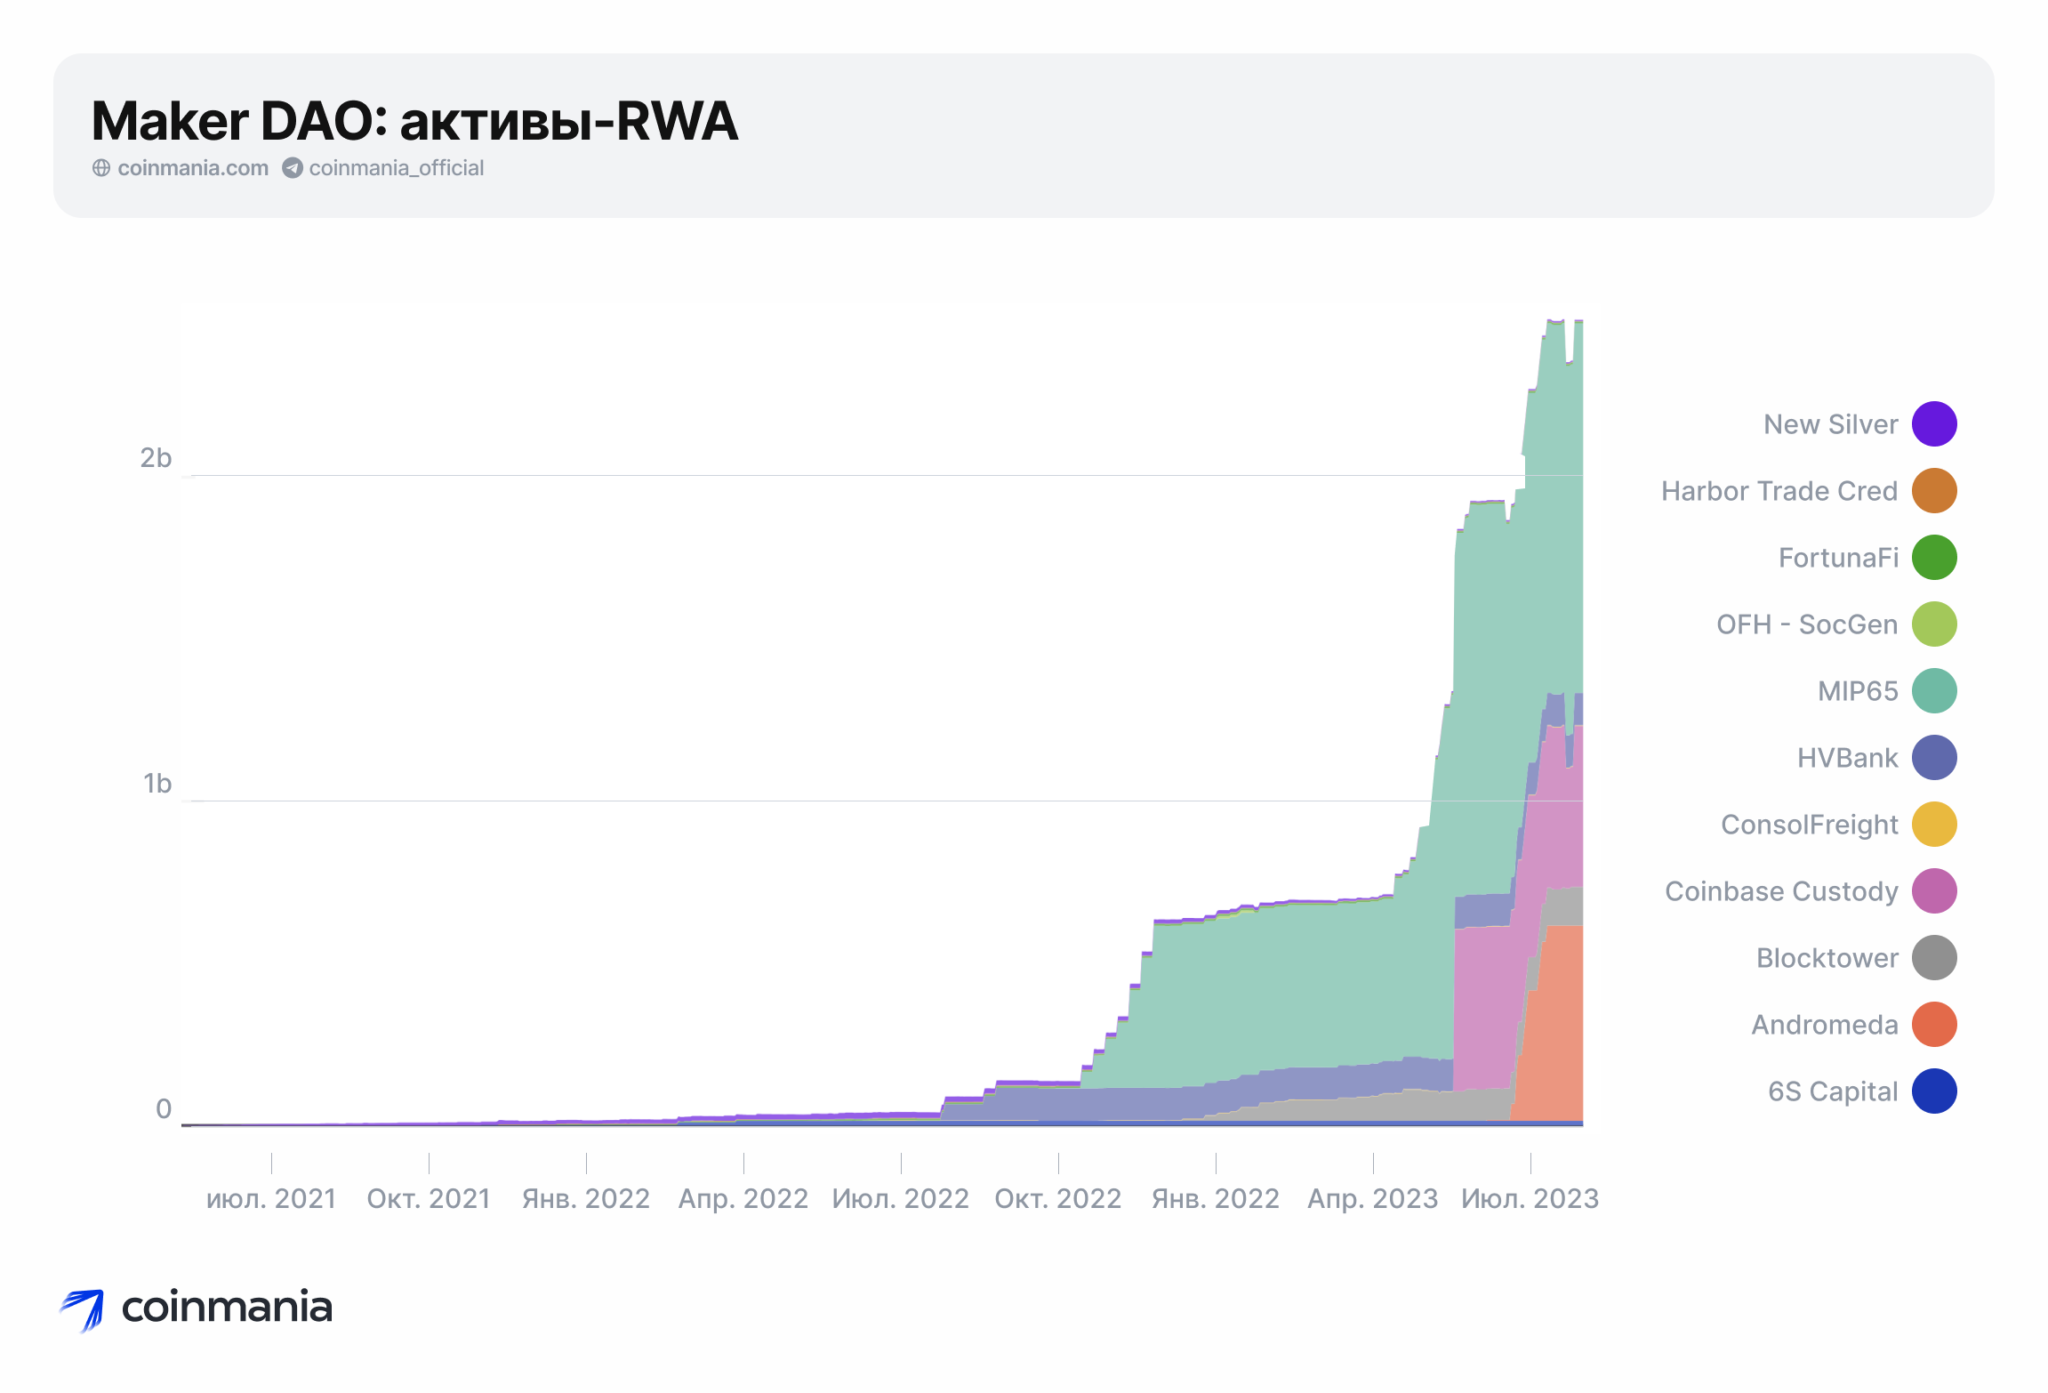Click the июл. 2021 axis label
The image size is (2048, 1393).
[x=271, y=1199]
